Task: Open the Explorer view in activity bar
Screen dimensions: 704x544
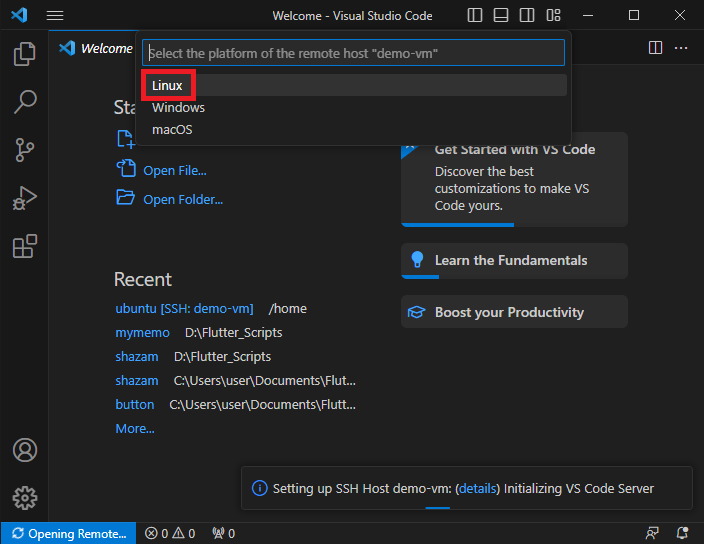Action: pyautogui.click(x=25, y=54)
